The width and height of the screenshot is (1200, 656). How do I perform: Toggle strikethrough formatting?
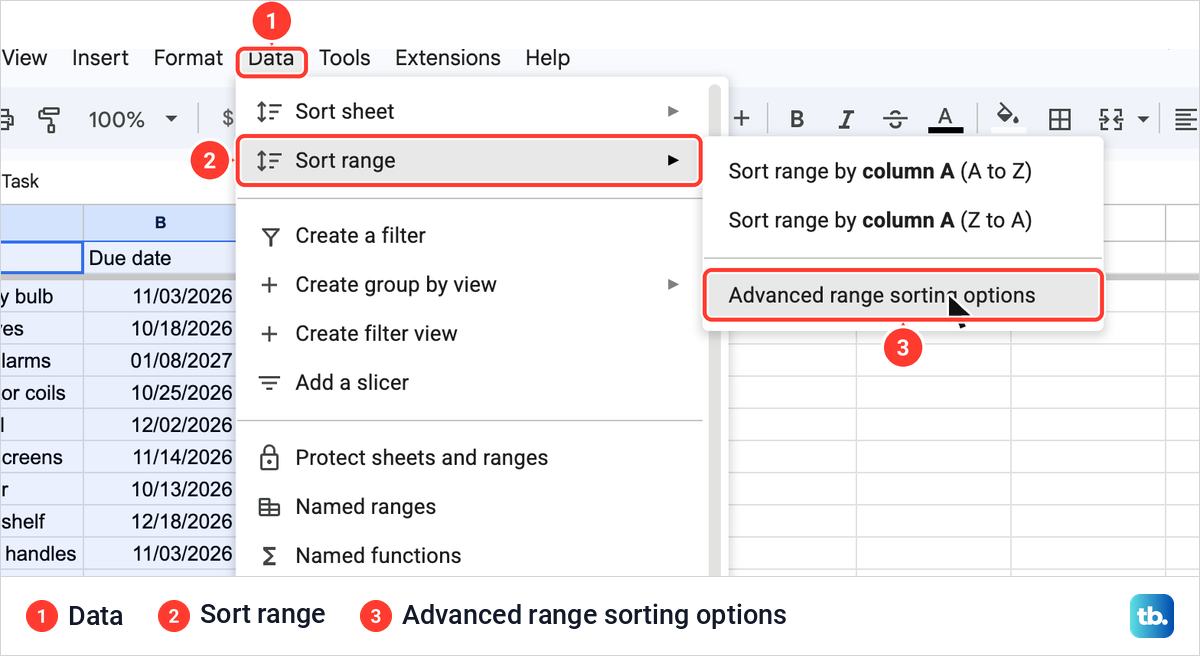(896, 120)
